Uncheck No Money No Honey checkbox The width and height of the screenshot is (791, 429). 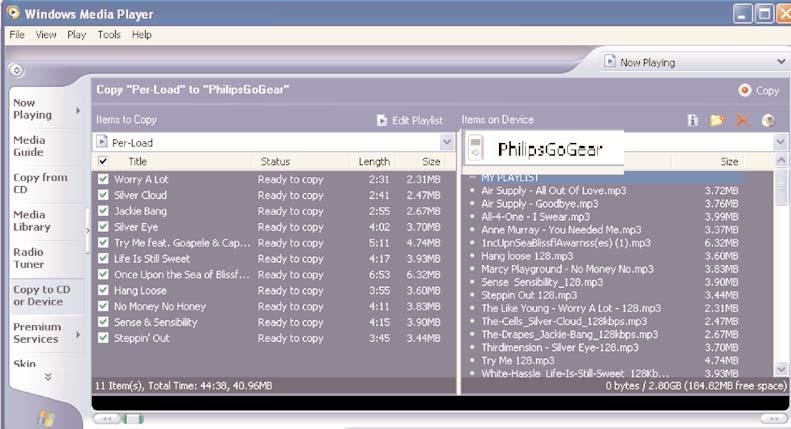click(103, 306)
